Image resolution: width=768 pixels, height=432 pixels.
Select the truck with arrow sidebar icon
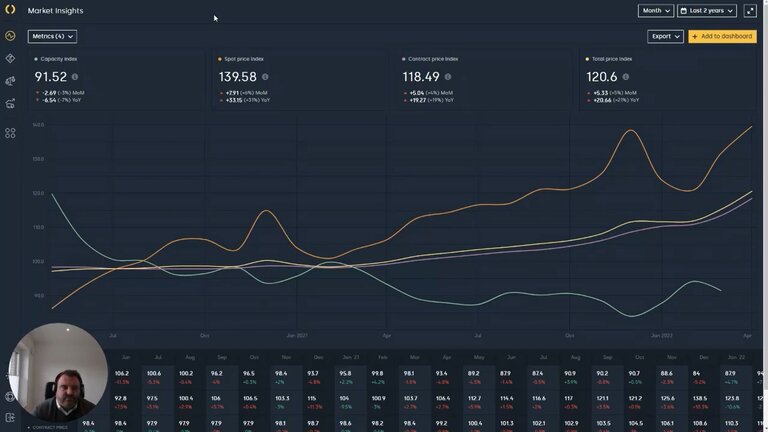tap(10, 103)
